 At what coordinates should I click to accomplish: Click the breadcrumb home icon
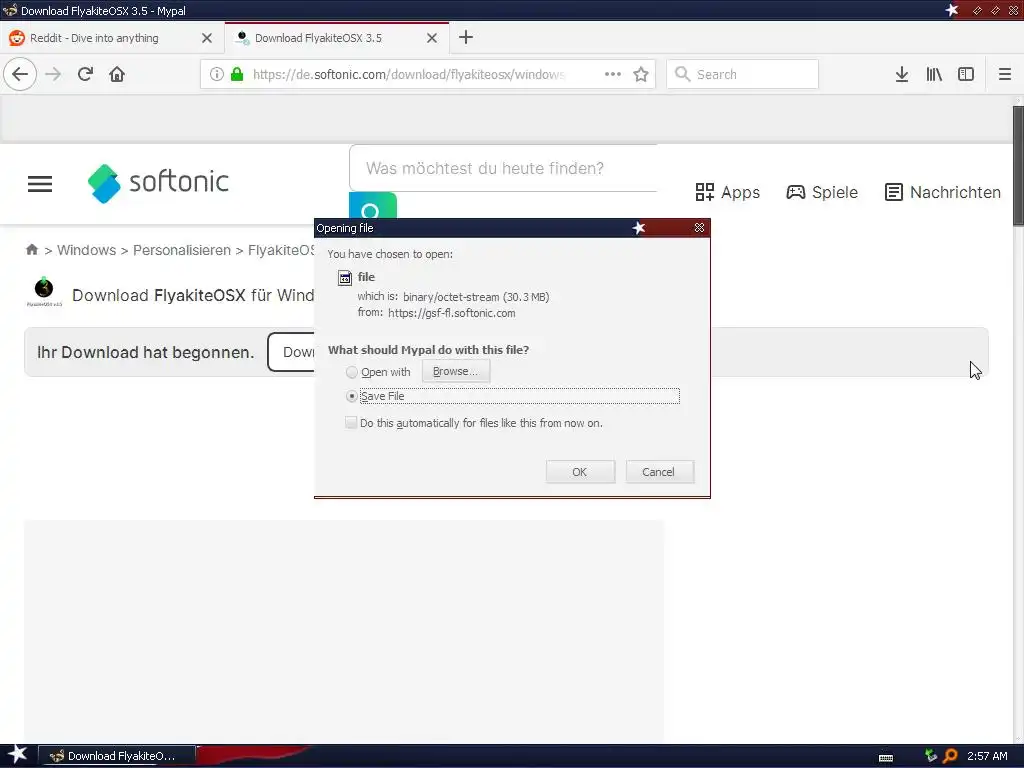(x=32, y=249)
